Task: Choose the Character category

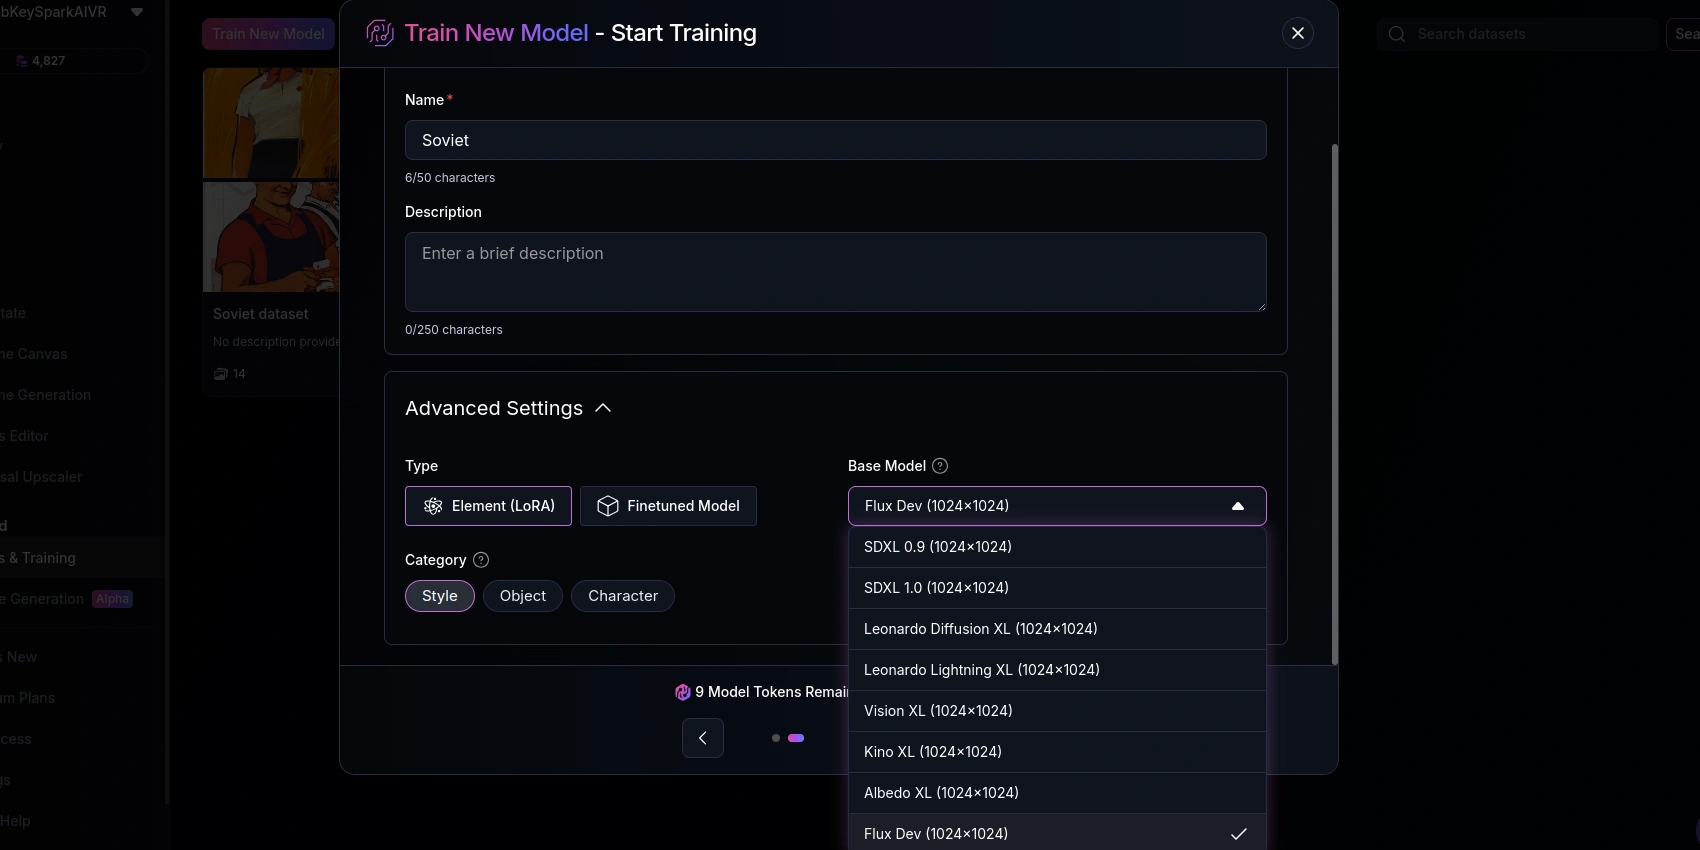Action: click(623, 596)
